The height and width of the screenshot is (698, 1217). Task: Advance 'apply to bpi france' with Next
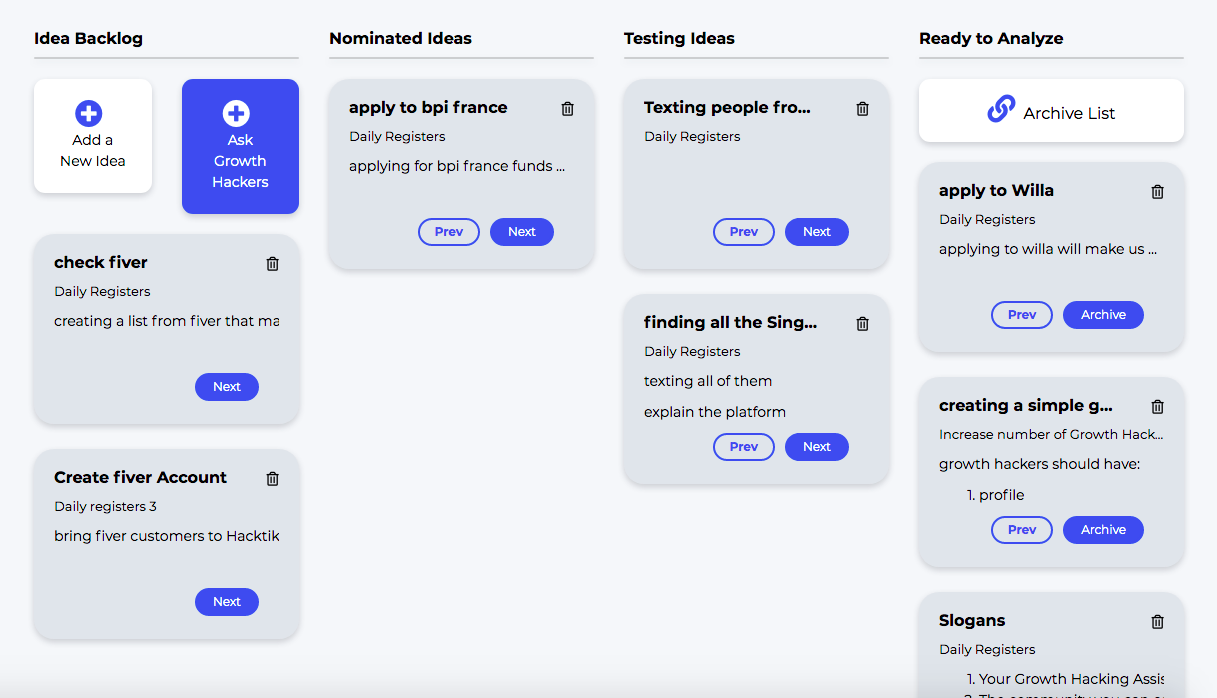coord(522,232)
